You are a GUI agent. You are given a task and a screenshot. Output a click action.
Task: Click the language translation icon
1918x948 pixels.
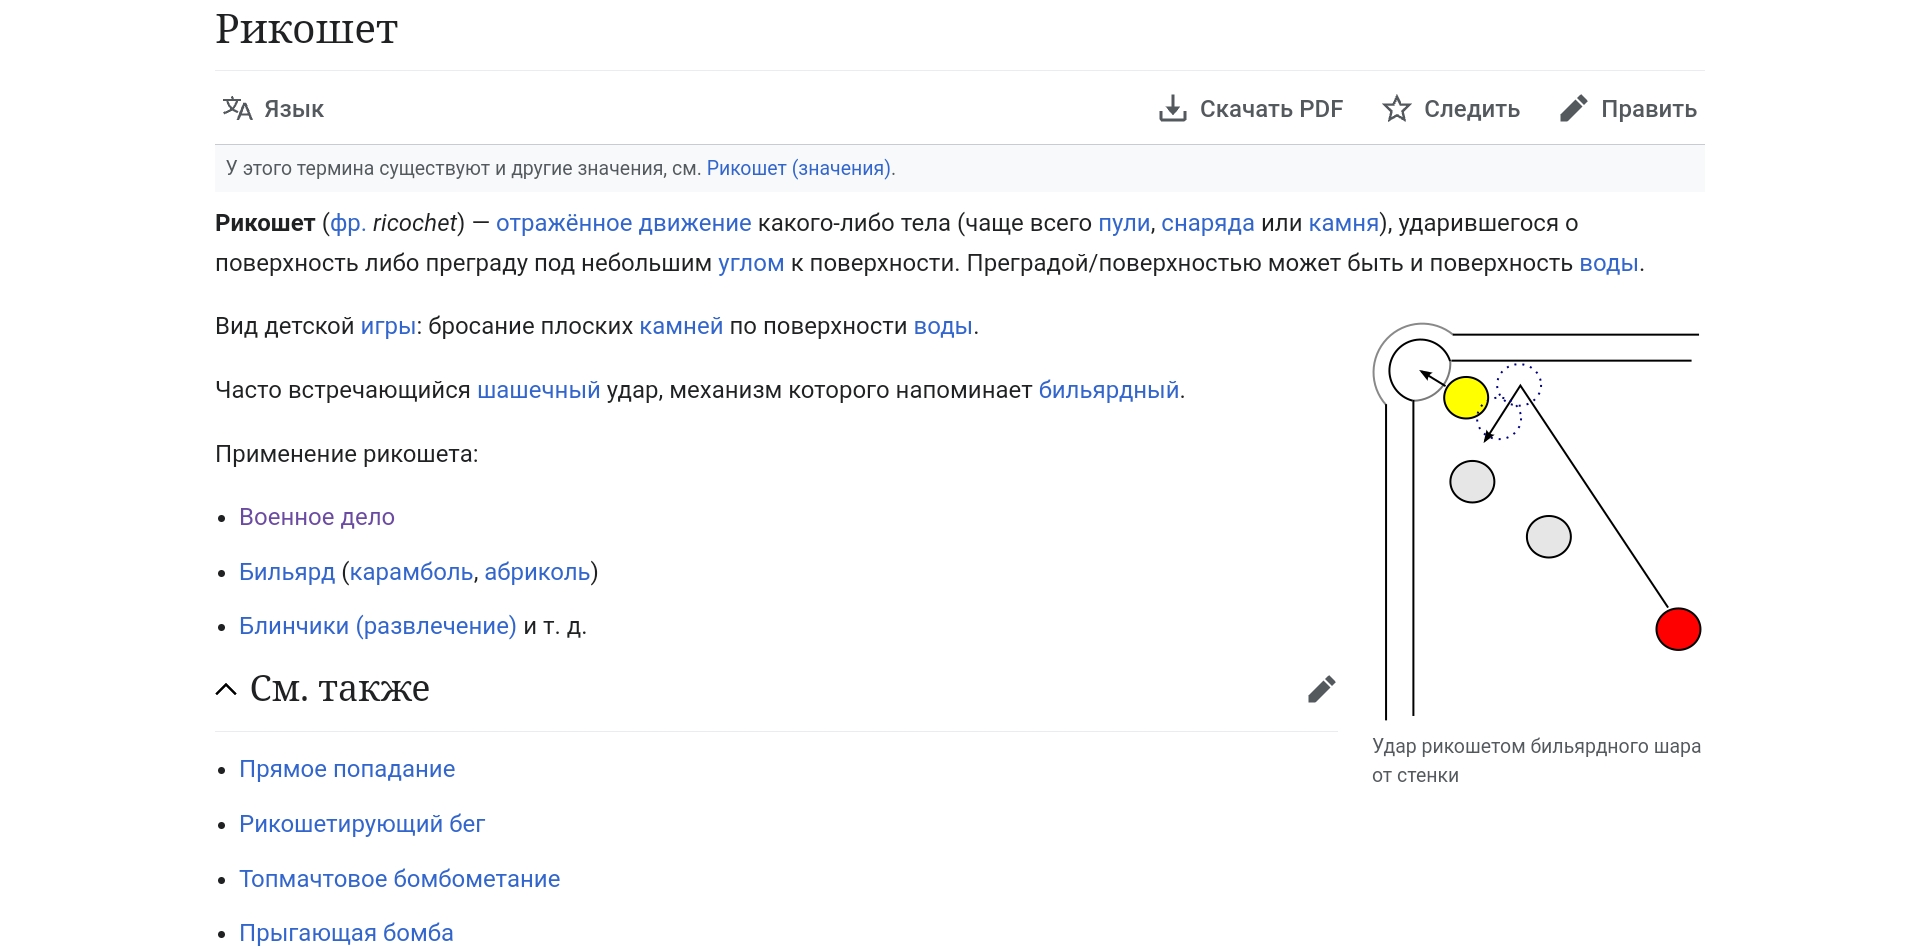click(237, 108)
